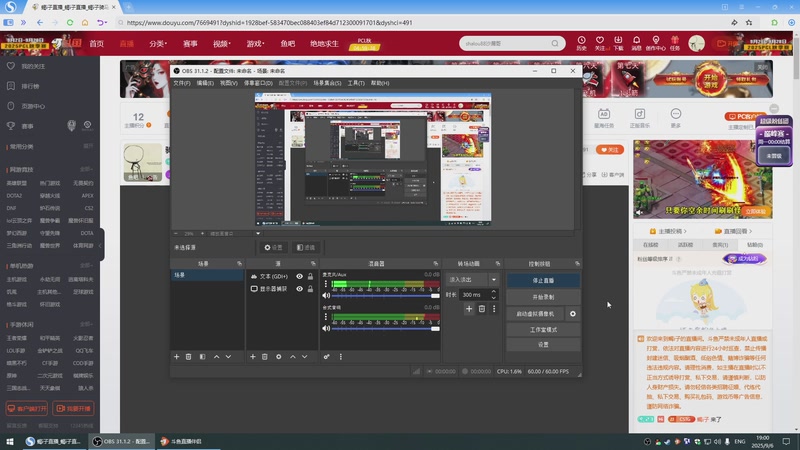Open the 文件(F) menu in OBS
This screenshot has width=800, height=450.
[x=182, y=83]
